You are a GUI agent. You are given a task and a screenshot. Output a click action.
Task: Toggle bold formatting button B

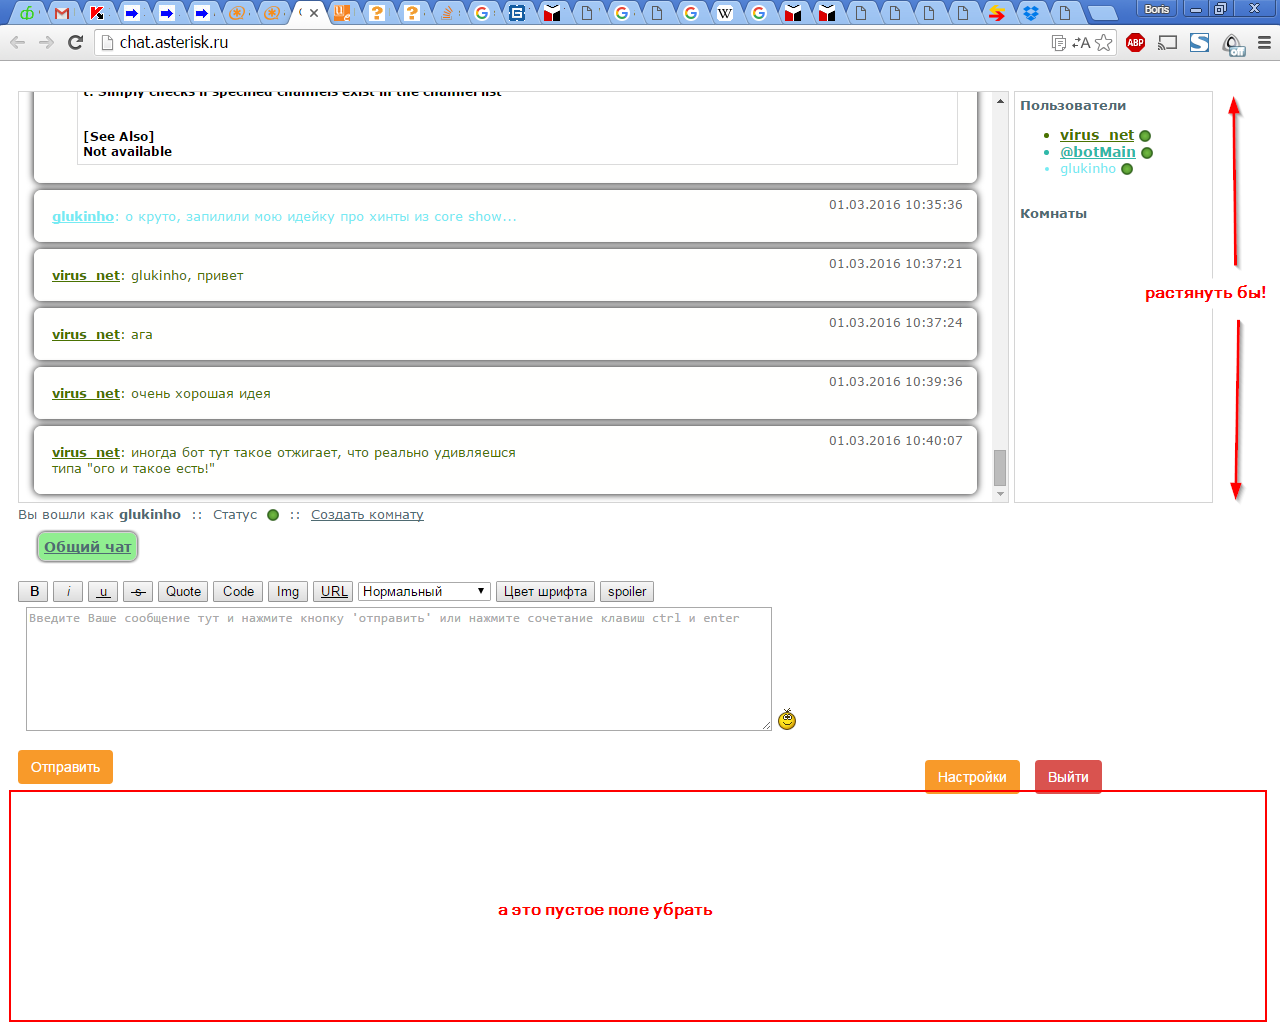[34, 591]
